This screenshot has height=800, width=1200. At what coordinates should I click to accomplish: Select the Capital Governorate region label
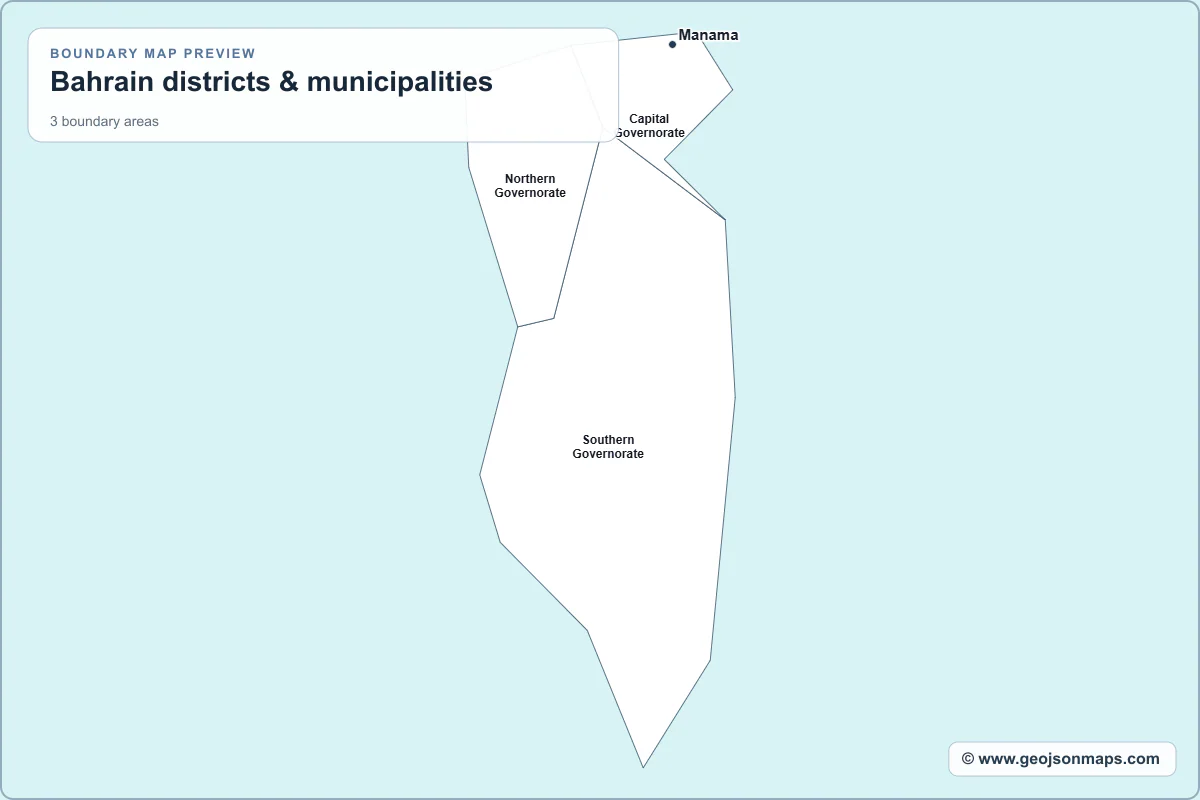pos(649,126)
